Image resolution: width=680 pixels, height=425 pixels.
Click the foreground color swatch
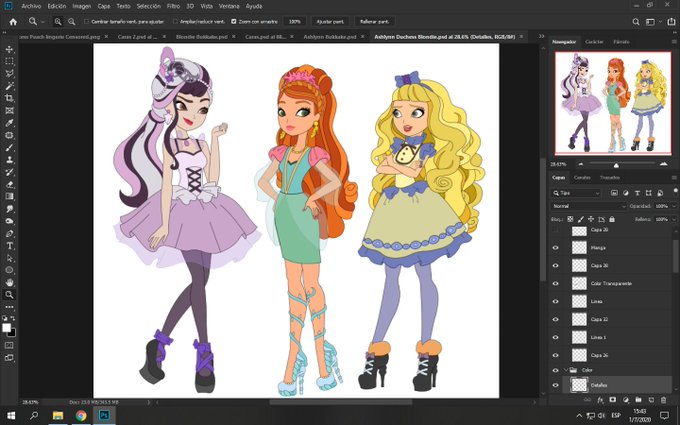(7, 328)
